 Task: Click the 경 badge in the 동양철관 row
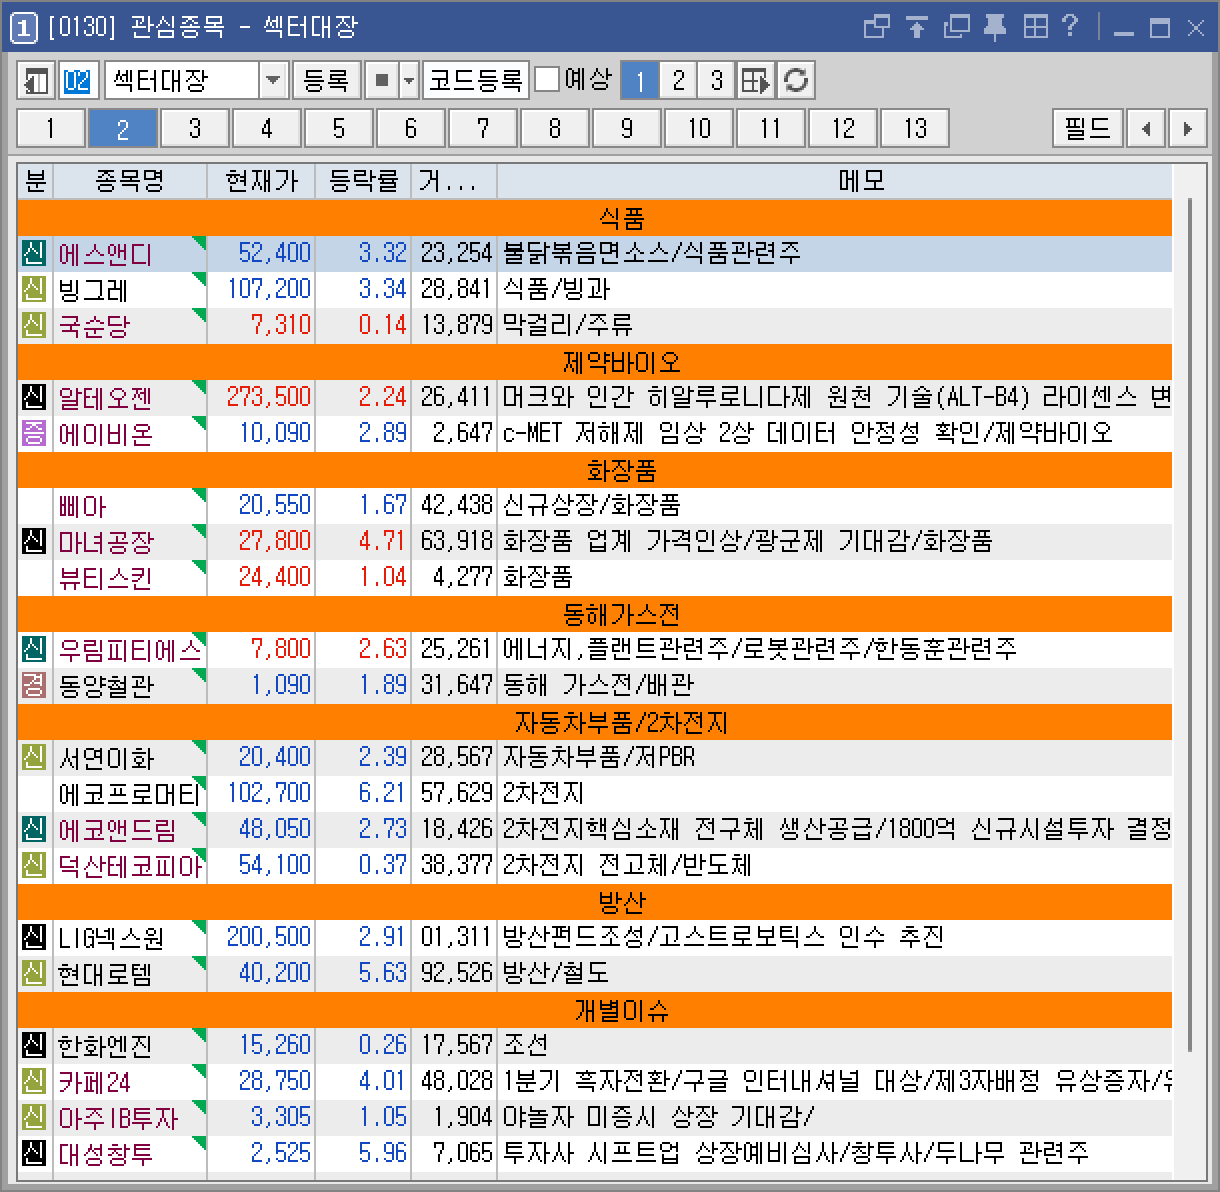pyautogui.click(x=34, y=686)
